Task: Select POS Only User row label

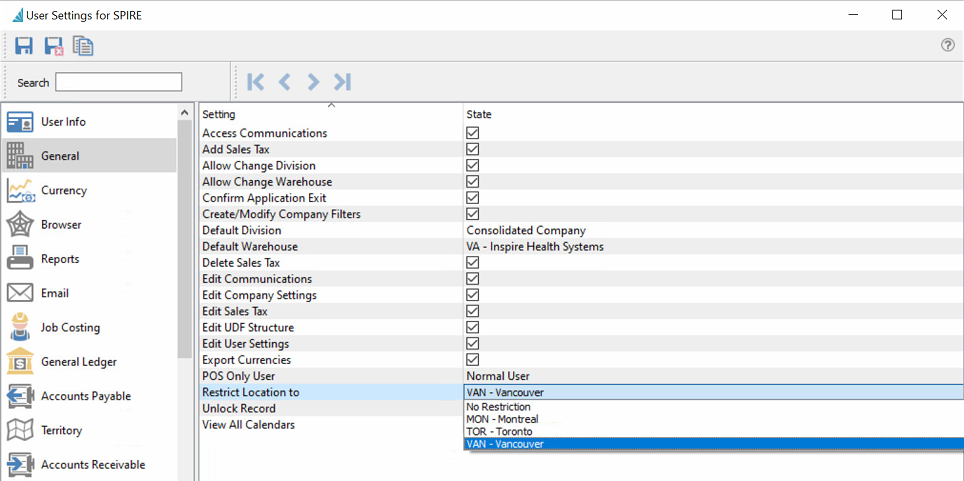Action: (x=239, y=376)
